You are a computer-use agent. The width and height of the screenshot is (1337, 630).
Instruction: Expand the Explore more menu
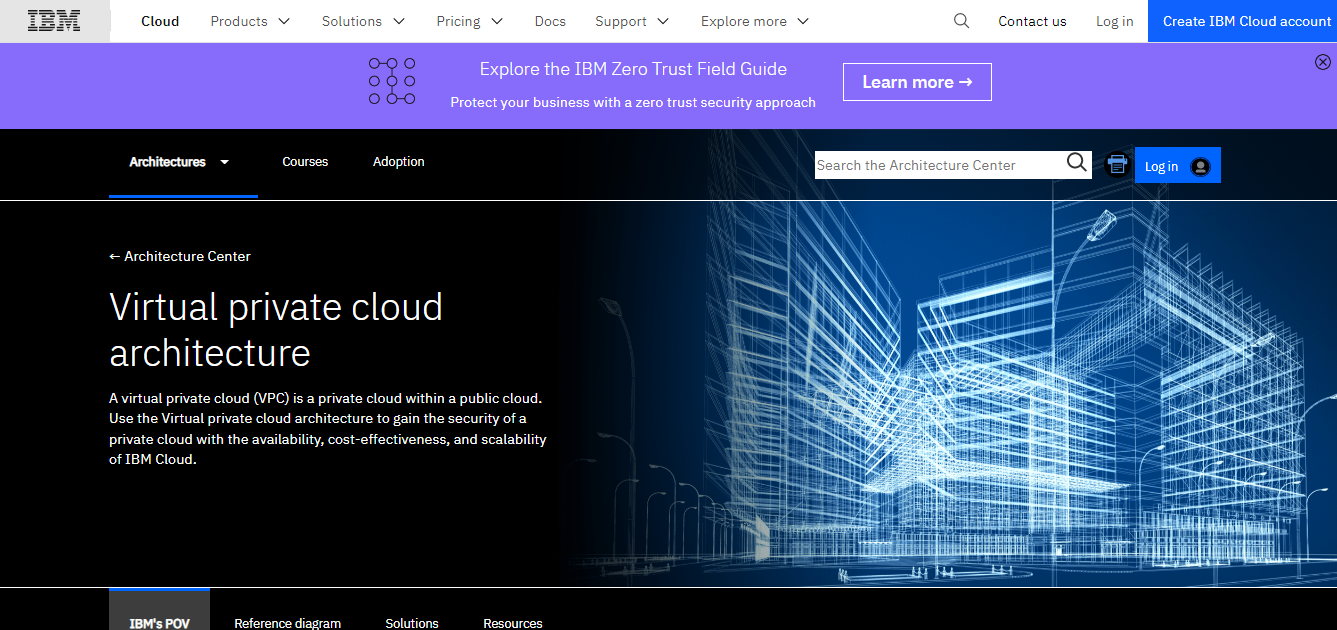(x=755, y=21)
